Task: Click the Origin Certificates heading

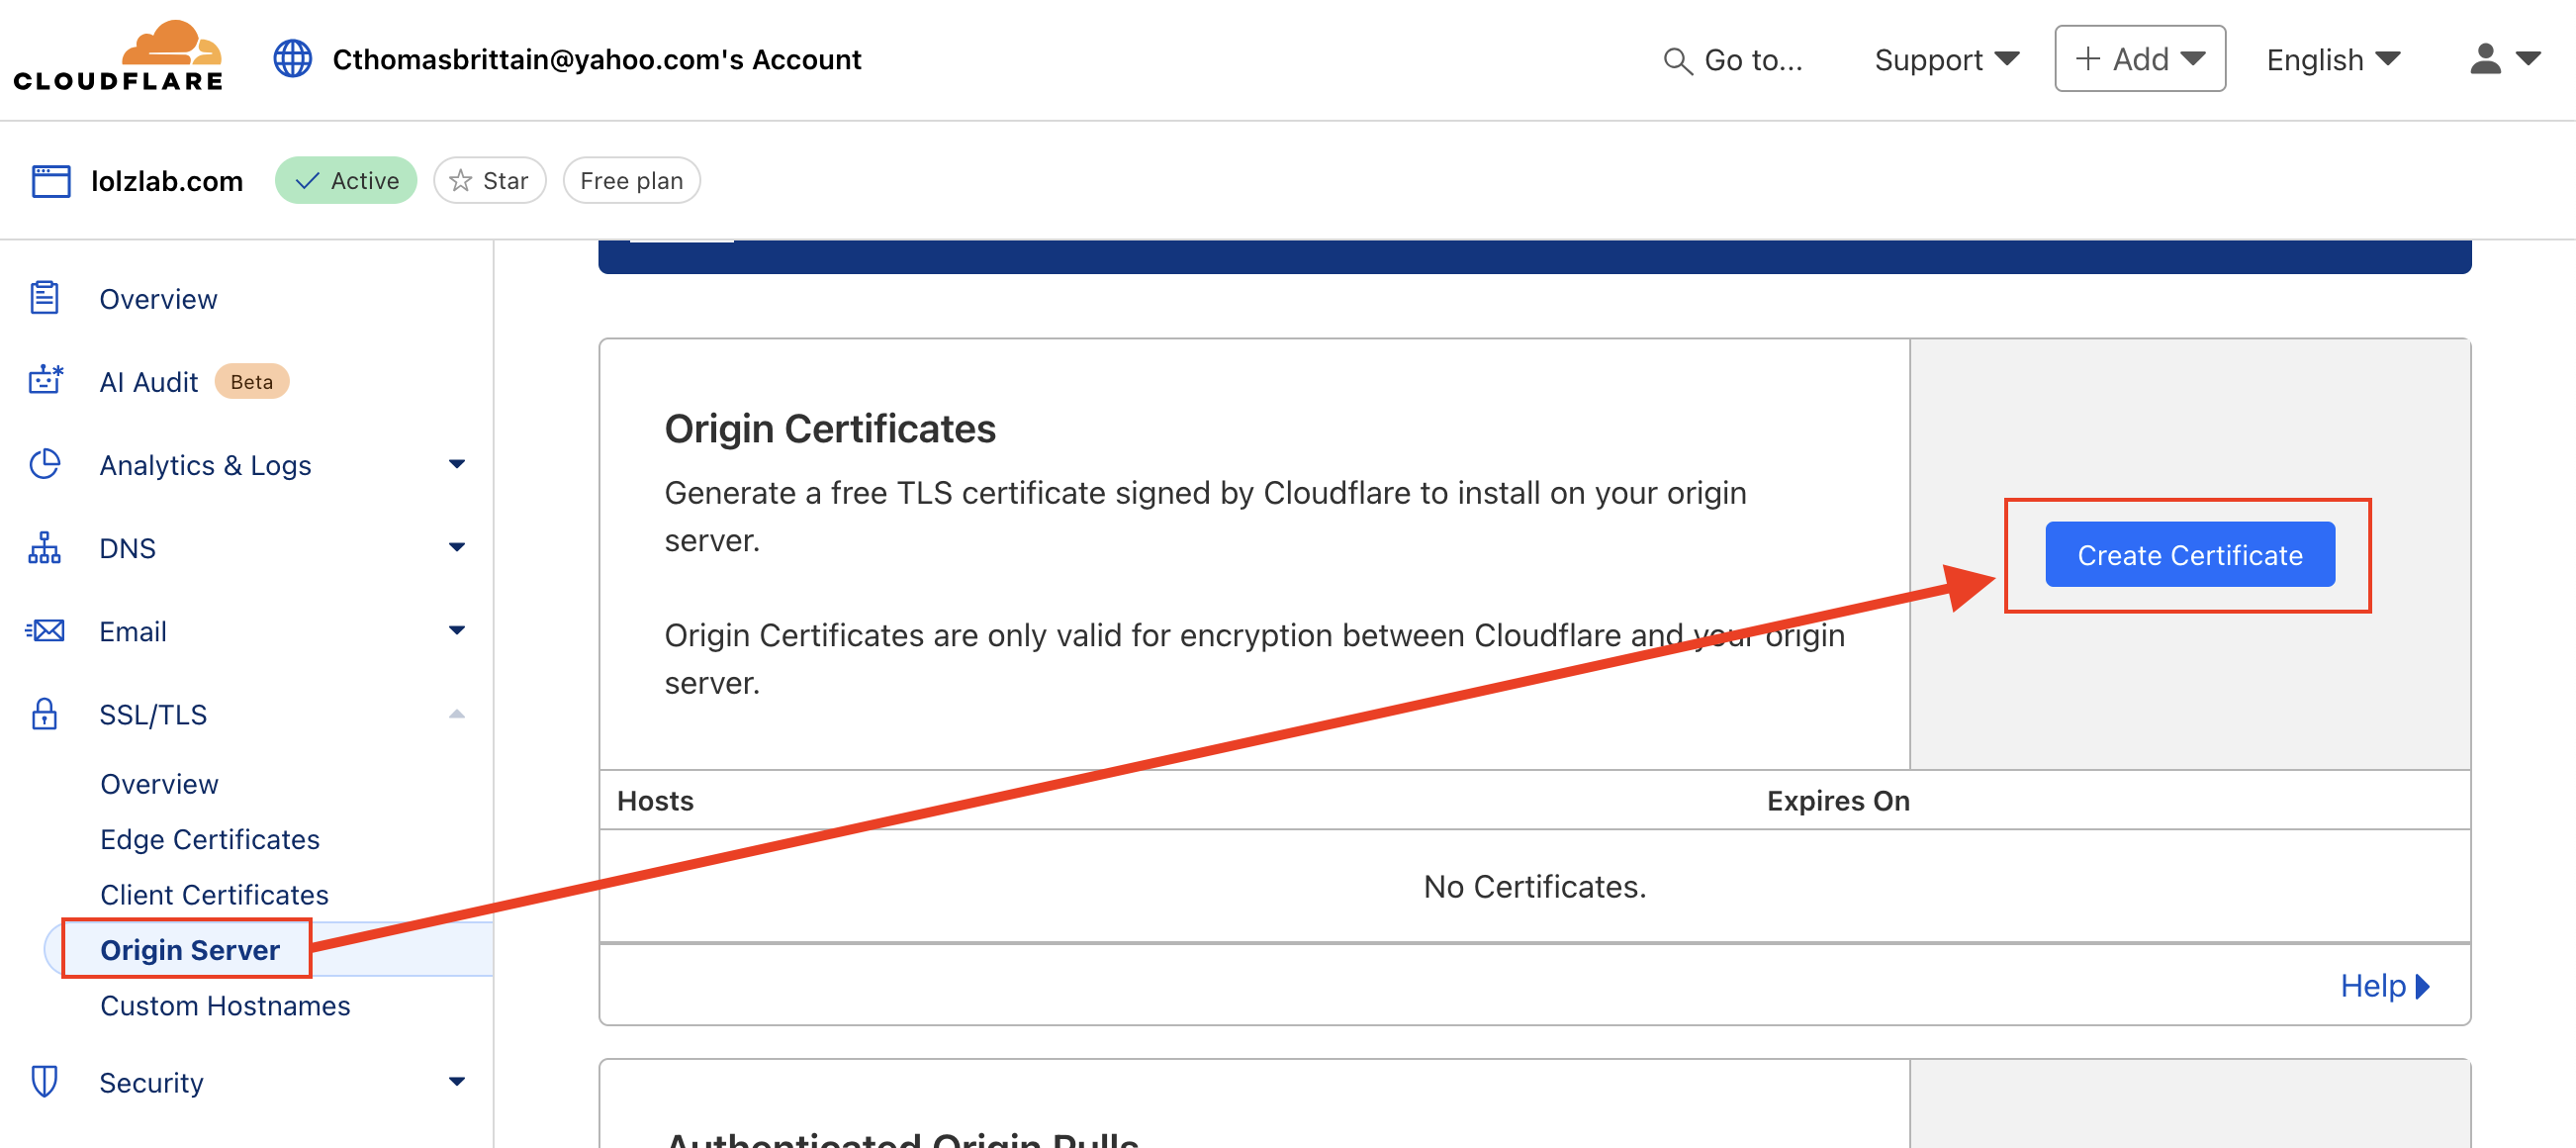Action: pyautogui.click(x=830, y=429)
